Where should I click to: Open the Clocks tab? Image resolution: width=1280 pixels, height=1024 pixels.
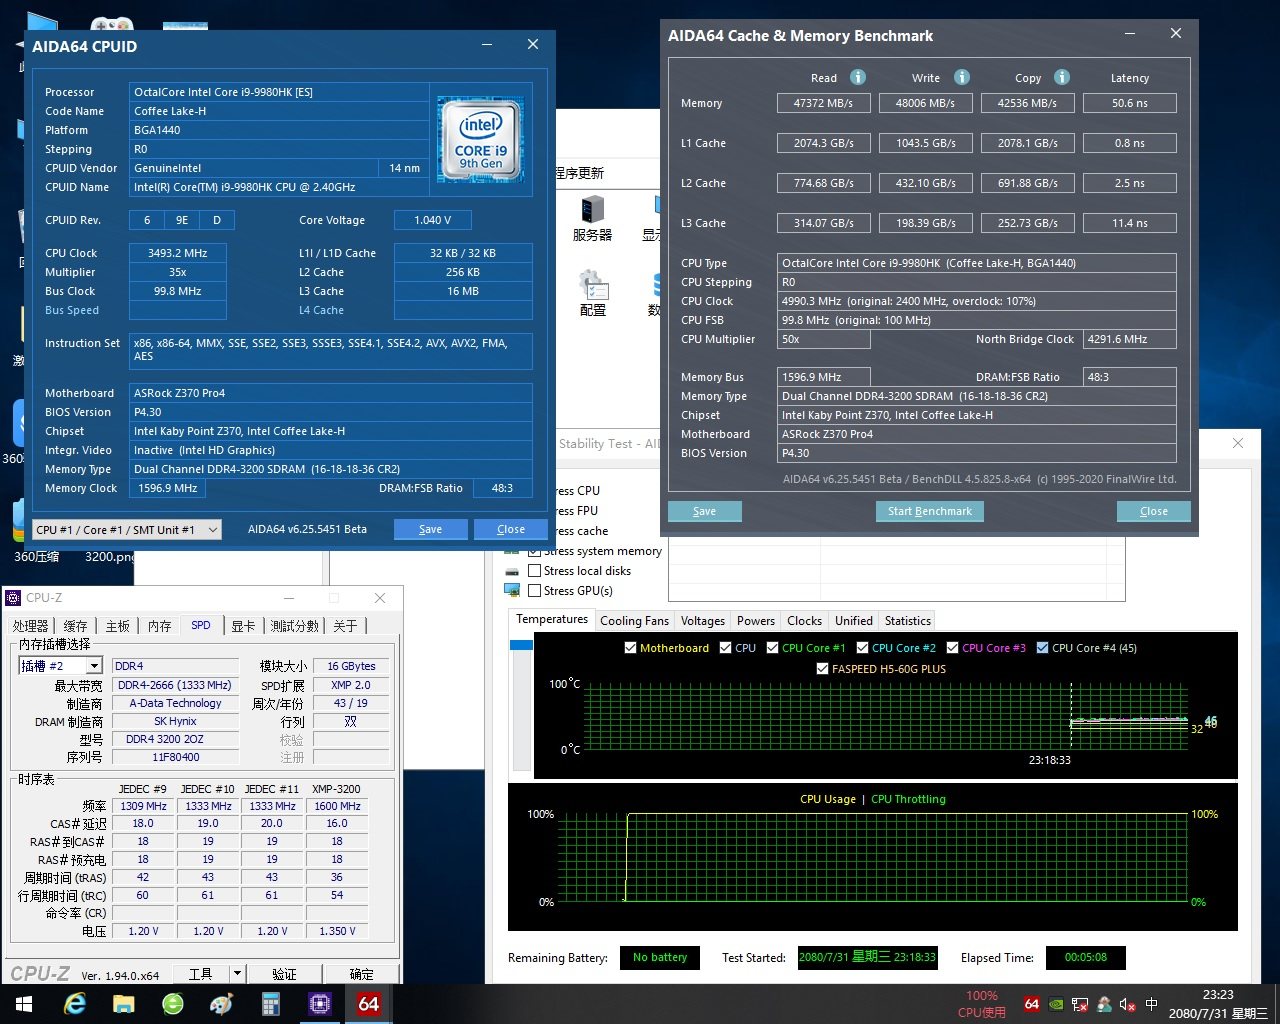[804, 621]
